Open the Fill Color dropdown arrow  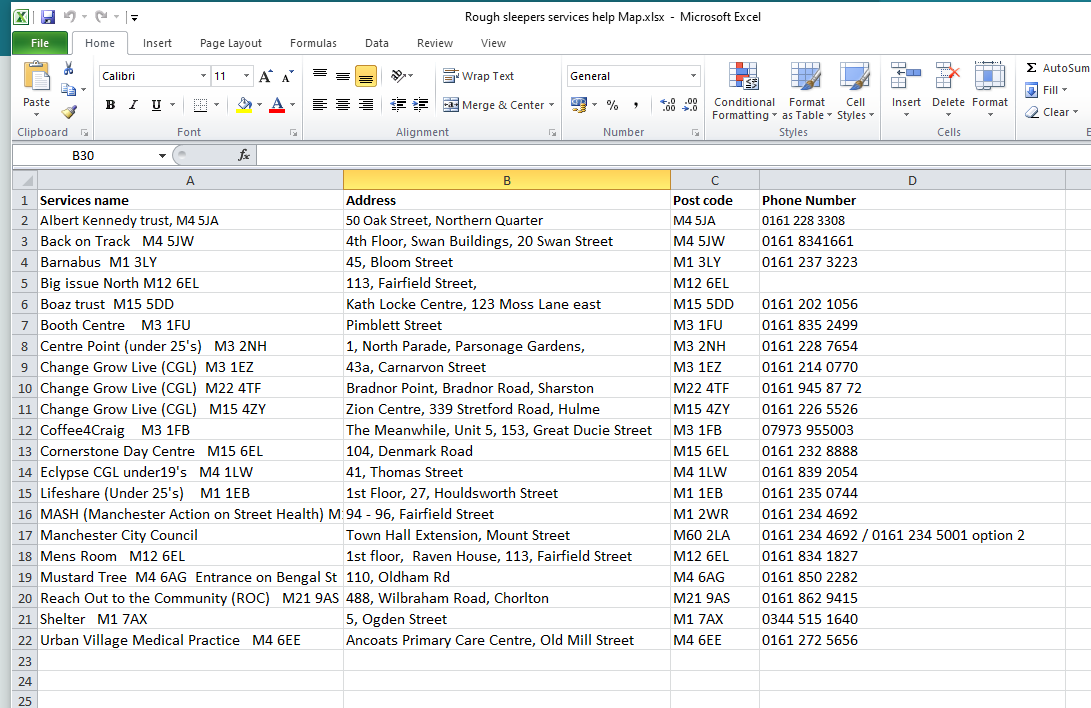(x=260, y=105)
